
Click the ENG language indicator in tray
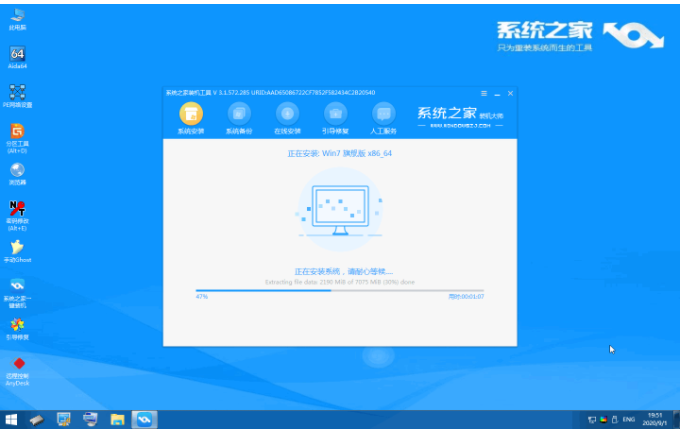[625, 420]
